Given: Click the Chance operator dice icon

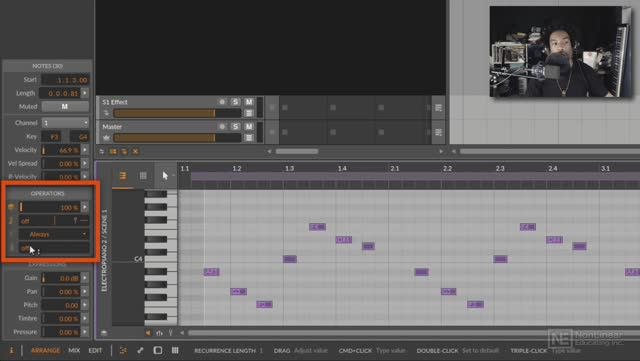Looking at the screenshot, I should (x=11, y=207).
